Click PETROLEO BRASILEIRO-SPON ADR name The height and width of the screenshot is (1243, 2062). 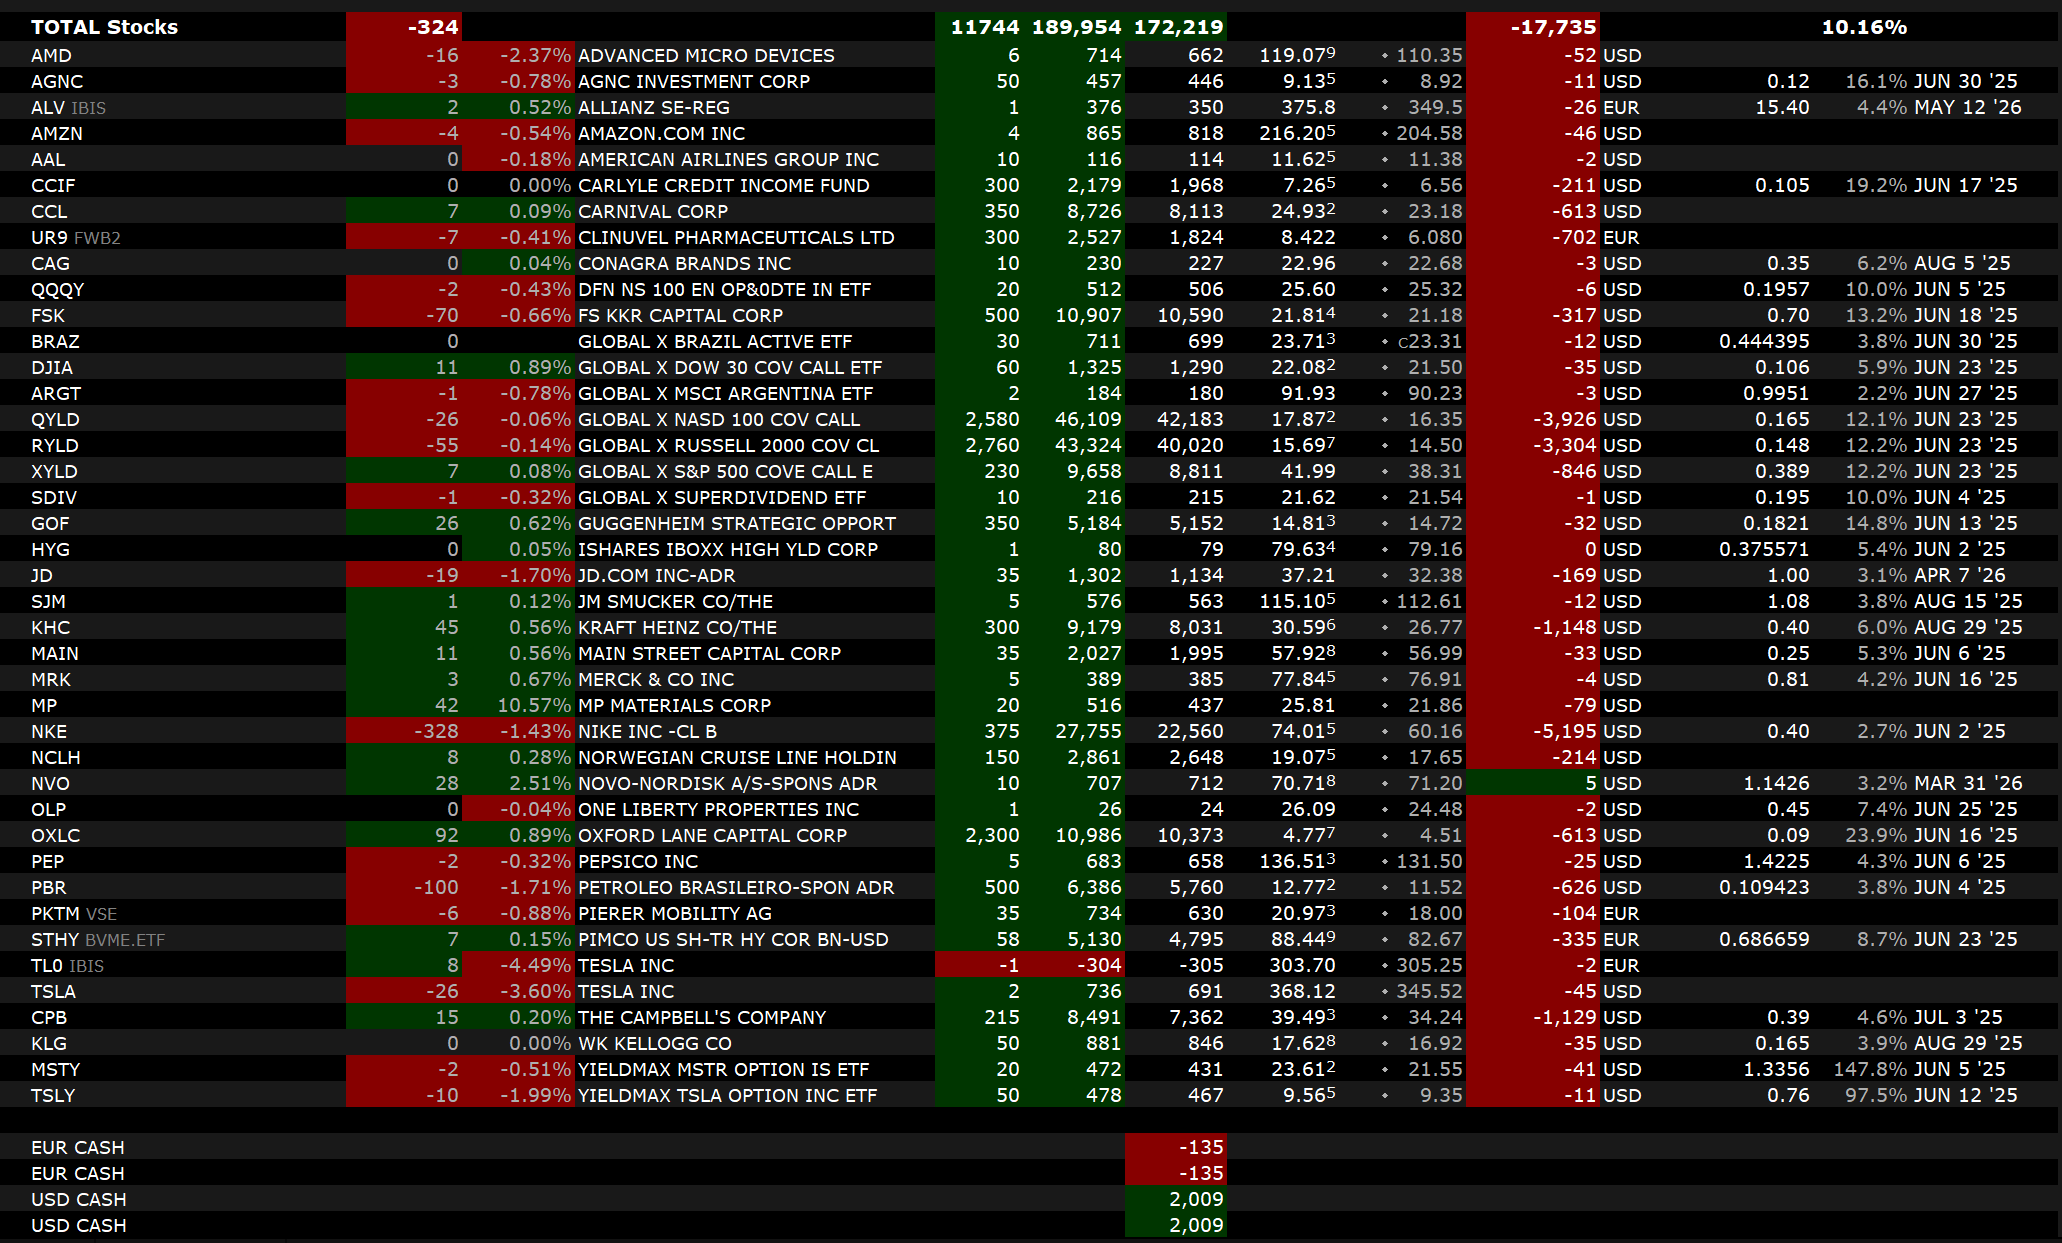(736, 887)
